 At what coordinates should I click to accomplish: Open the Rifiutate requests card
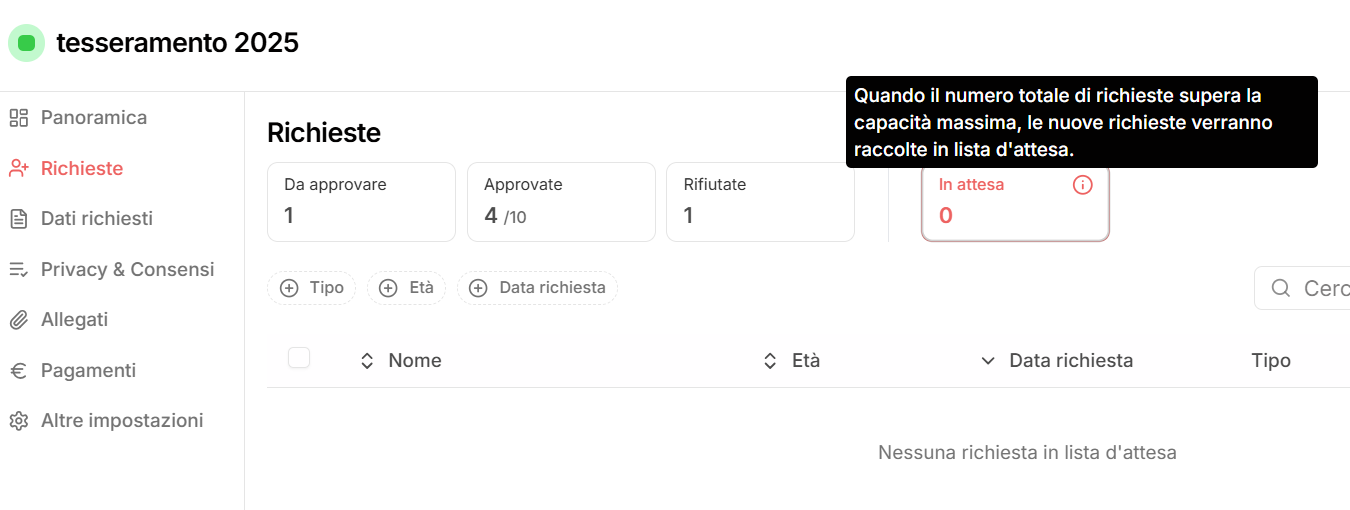tap(760, 202)
